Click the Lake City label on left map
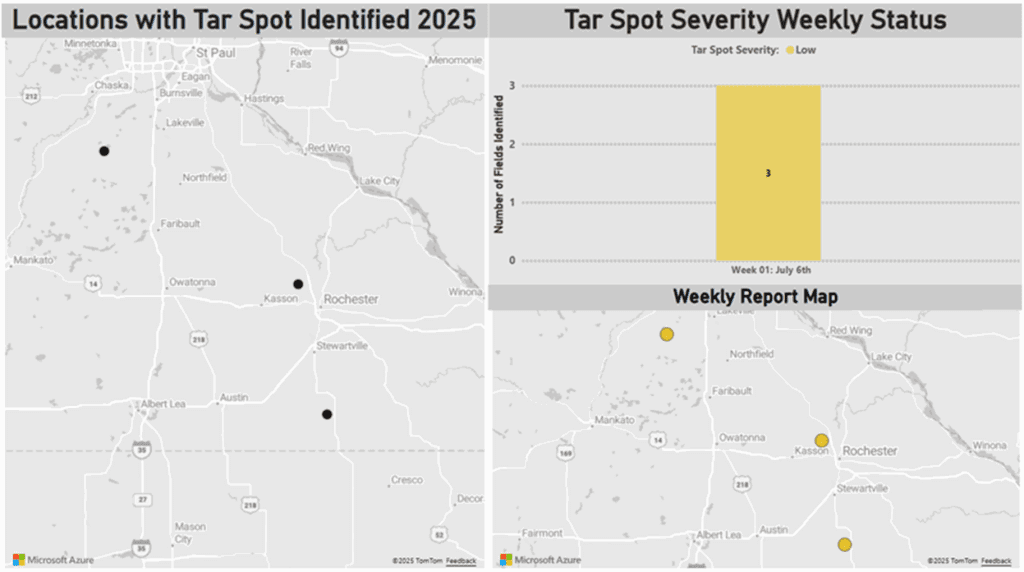Screen dimensions: 1024x572 click(x=379, y=181)
